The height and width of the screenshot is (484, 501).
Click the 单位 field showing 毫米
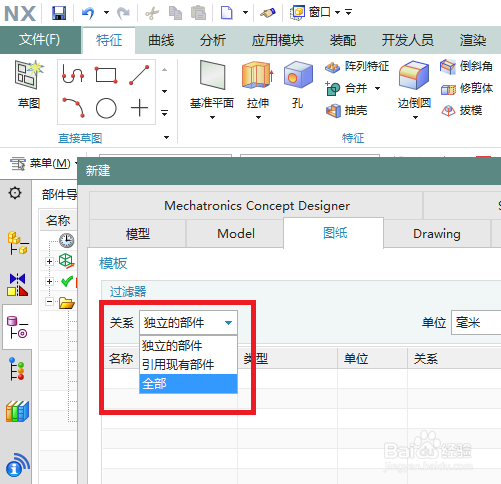pos(476,322)
